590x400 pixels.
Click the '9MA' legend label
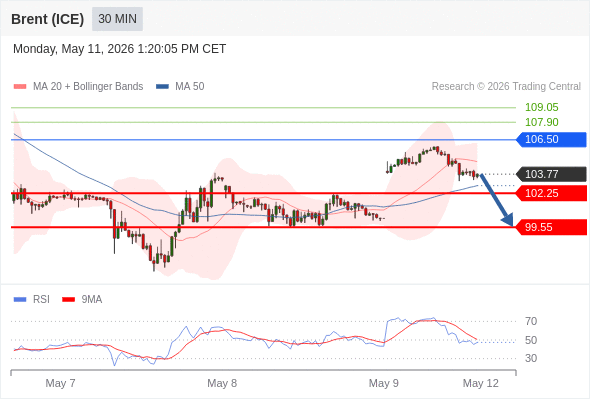click(92, 300)
